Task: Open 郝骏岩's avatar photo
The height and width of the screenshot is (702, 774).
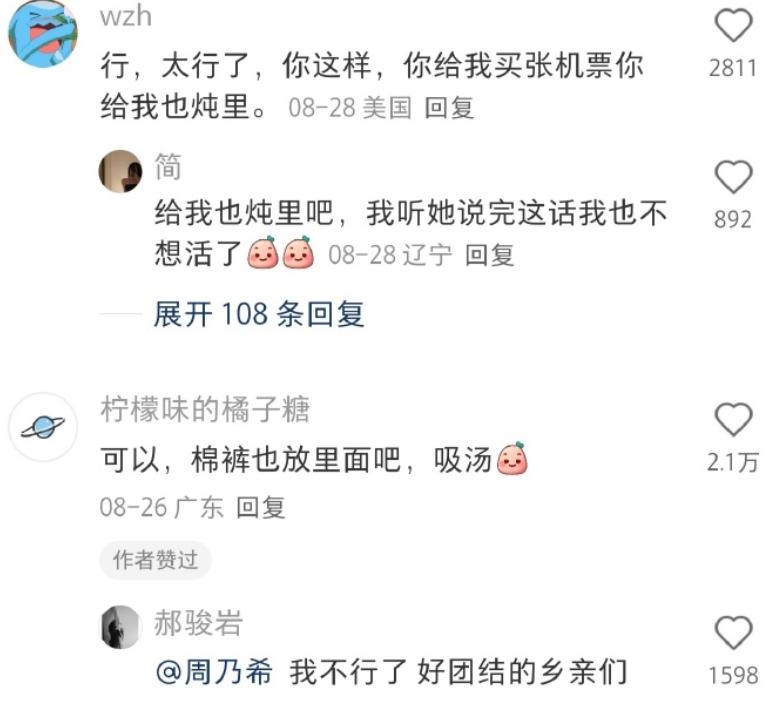Action: coord(120,626)
